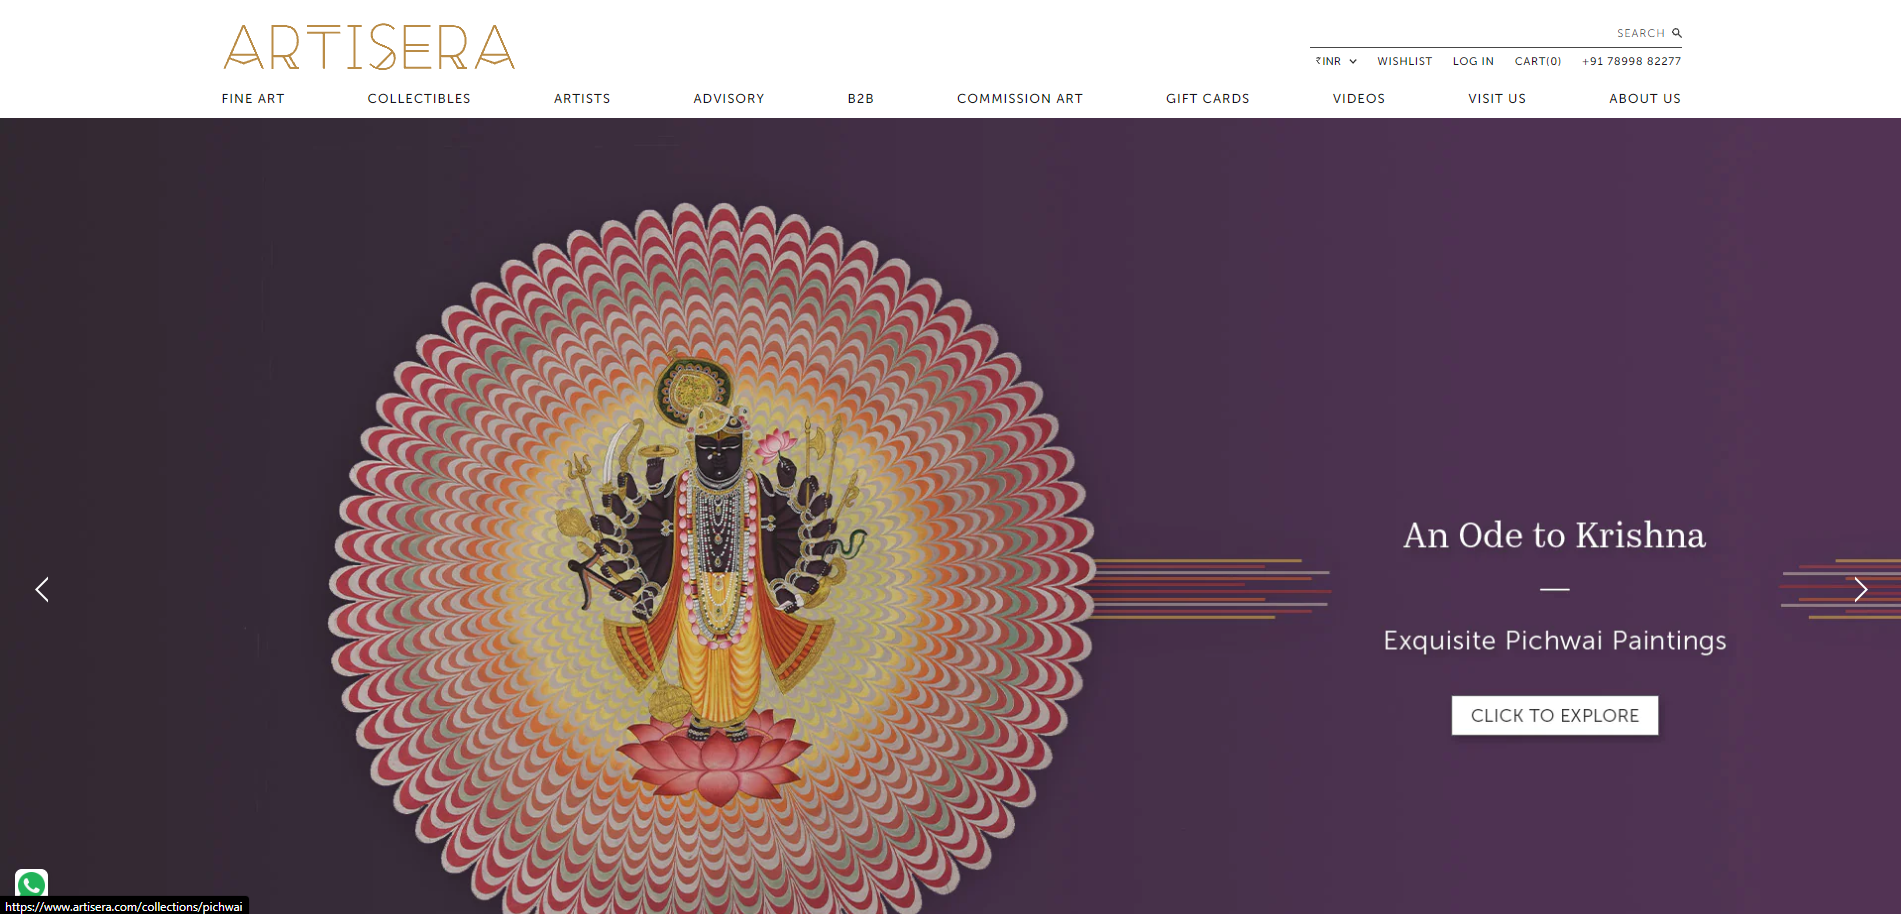The image size is (1901, 914).
Task: Open Gift Cards page
Action: tap(1208, 98)
